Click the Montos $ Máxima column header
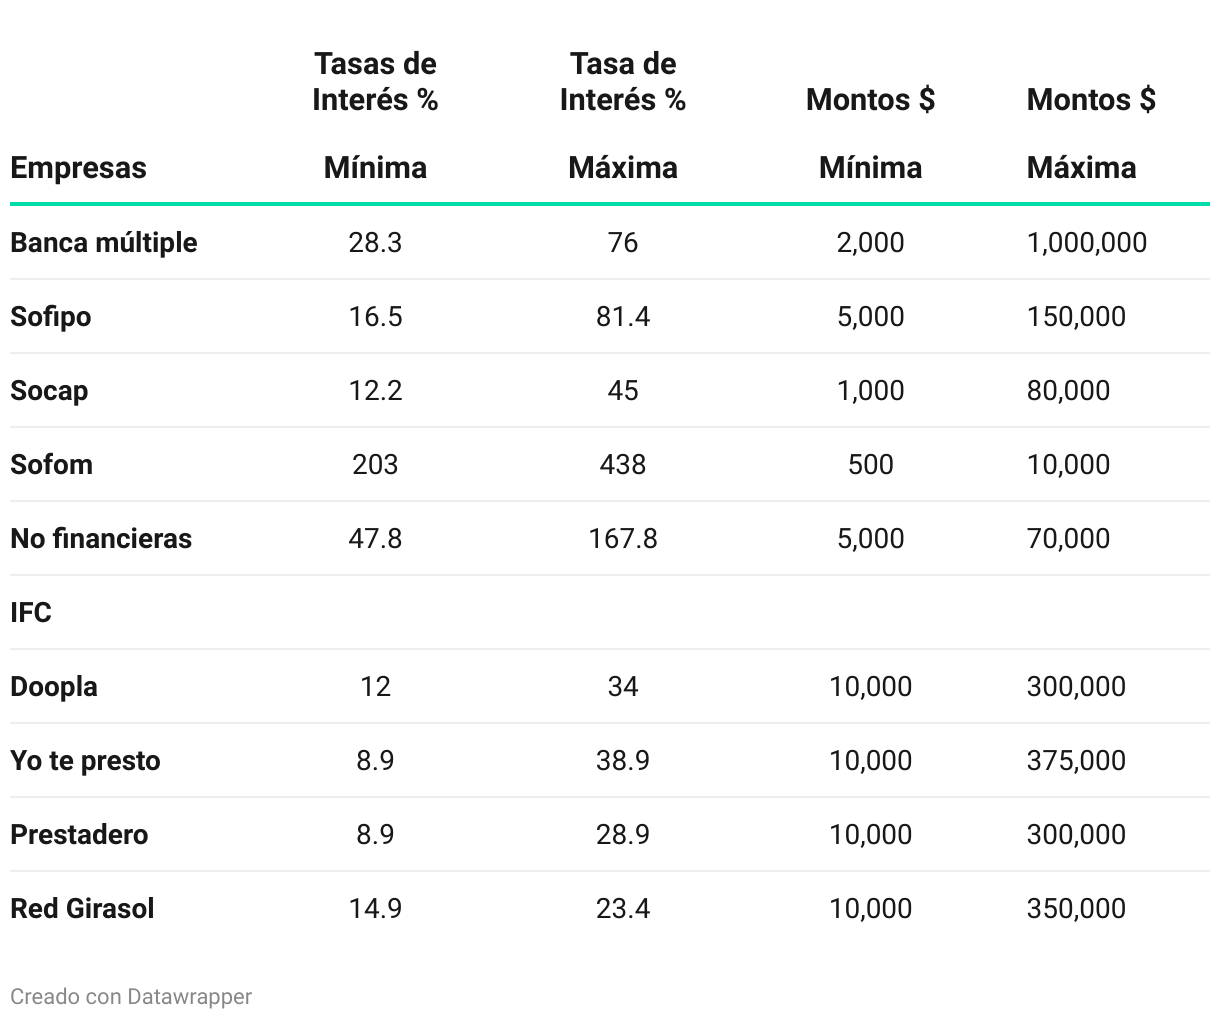This screenshot has width=1220, height=1020. coord(1090,133)
